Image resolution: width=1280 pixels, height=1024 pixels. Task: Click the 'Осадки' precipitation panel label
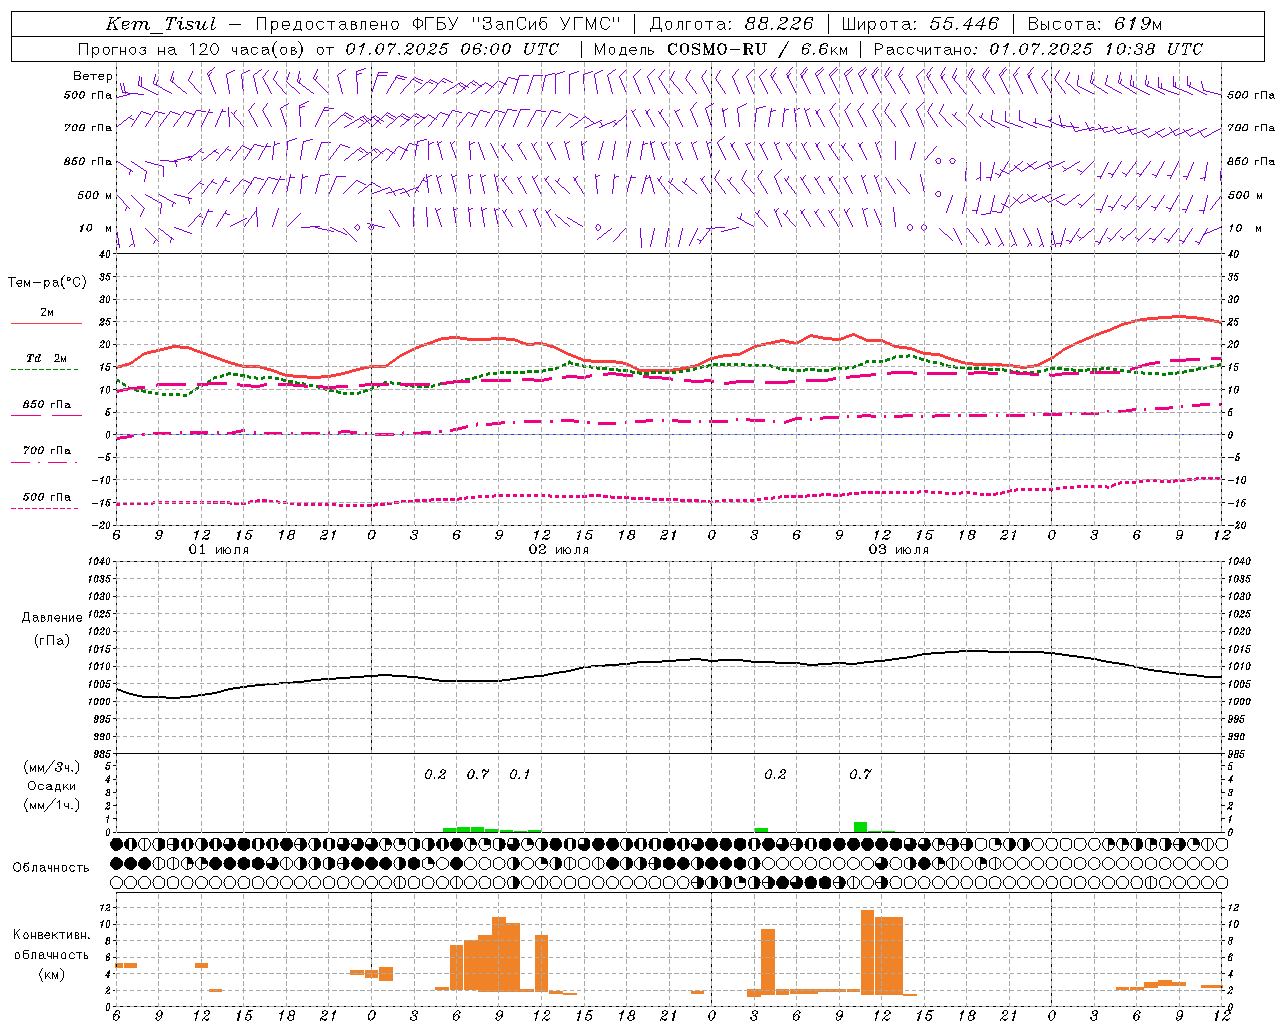point(52,786)
